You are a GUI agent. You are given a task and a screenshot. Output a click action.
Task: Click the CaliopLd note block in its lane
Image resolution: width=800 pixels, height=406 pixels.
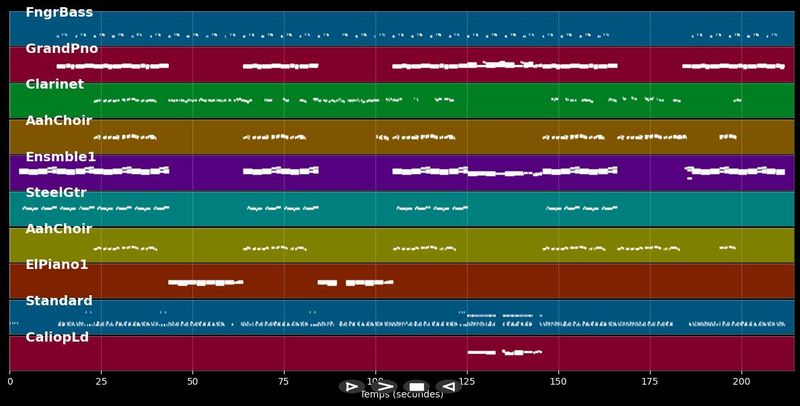pyautogui.click(x=482, y=352)
